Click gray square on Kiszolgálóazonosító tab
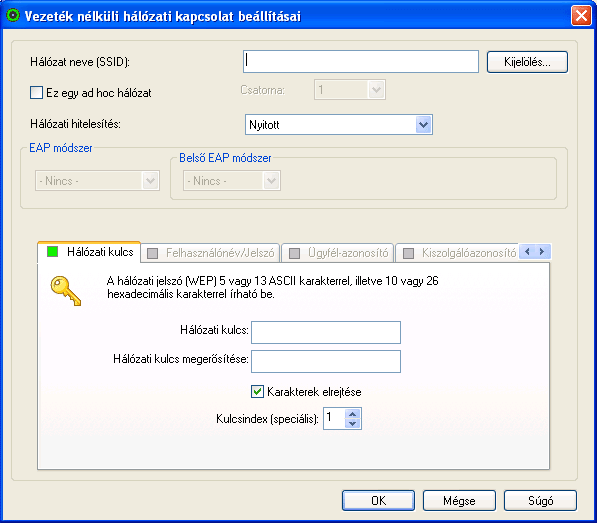The width and height of the screenshot is (597, 523). click(x=408, y=253)
